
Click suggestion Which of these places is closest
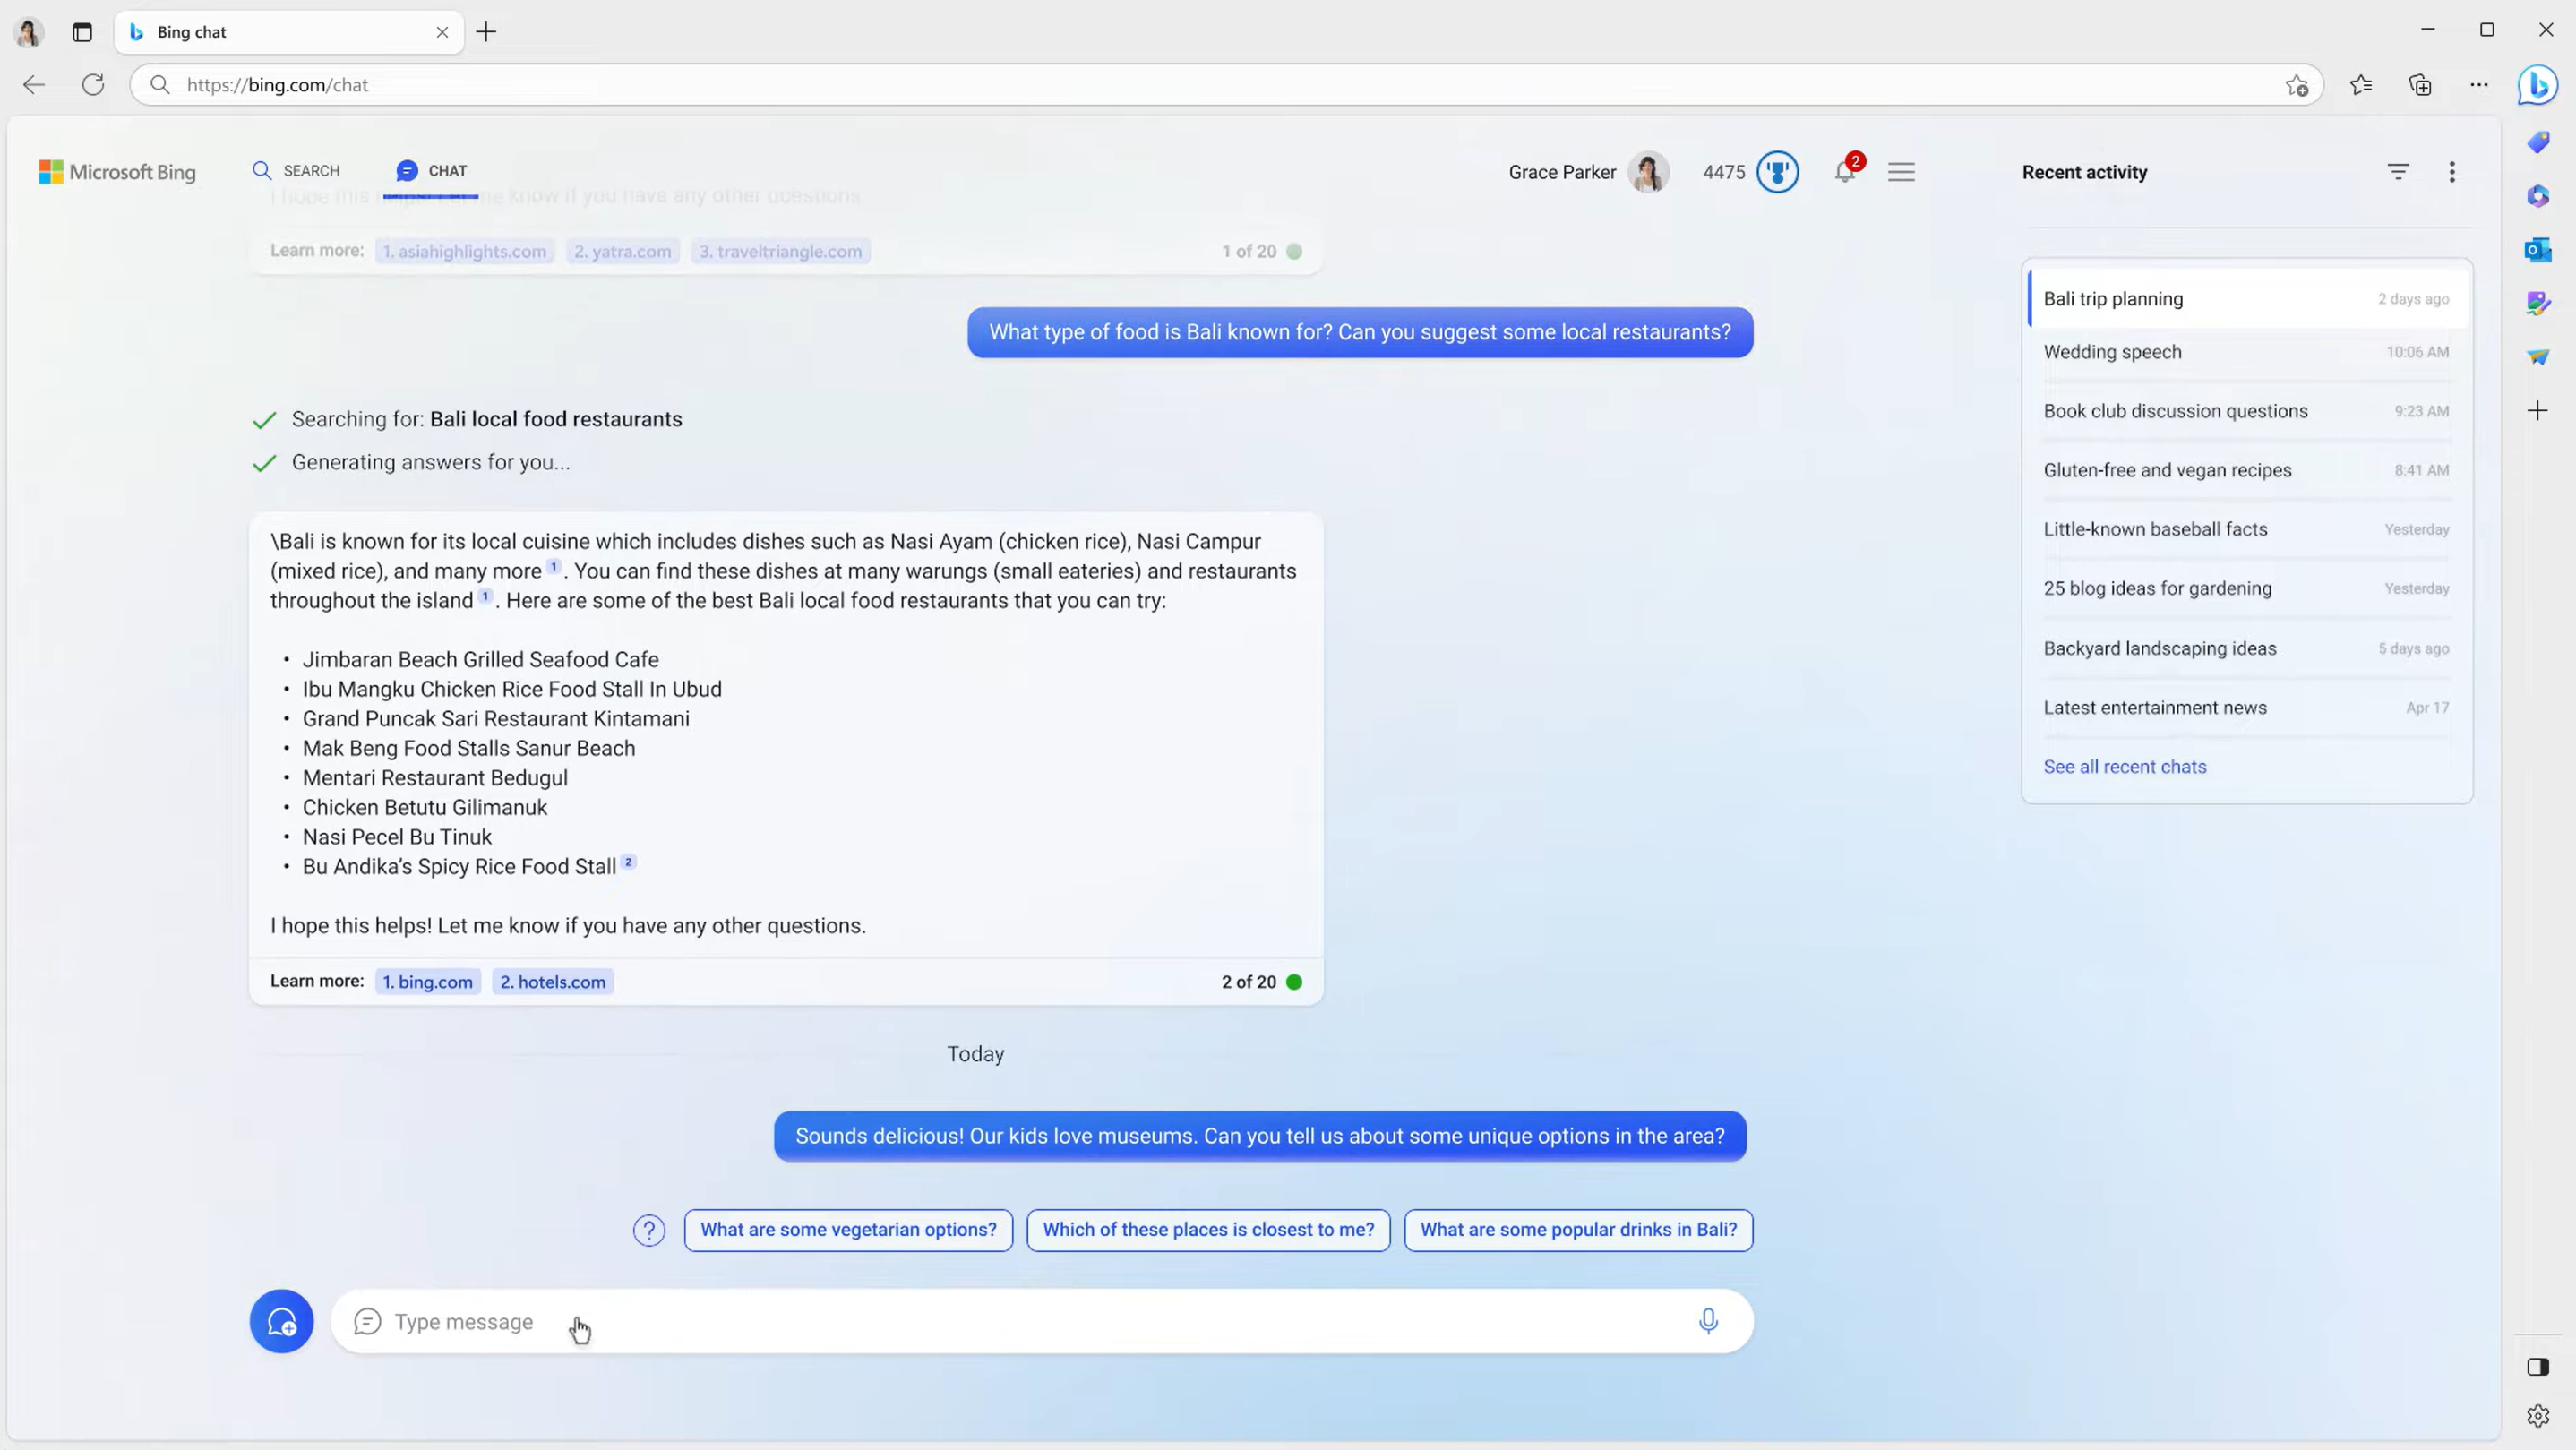[x=1208, y=1230]
